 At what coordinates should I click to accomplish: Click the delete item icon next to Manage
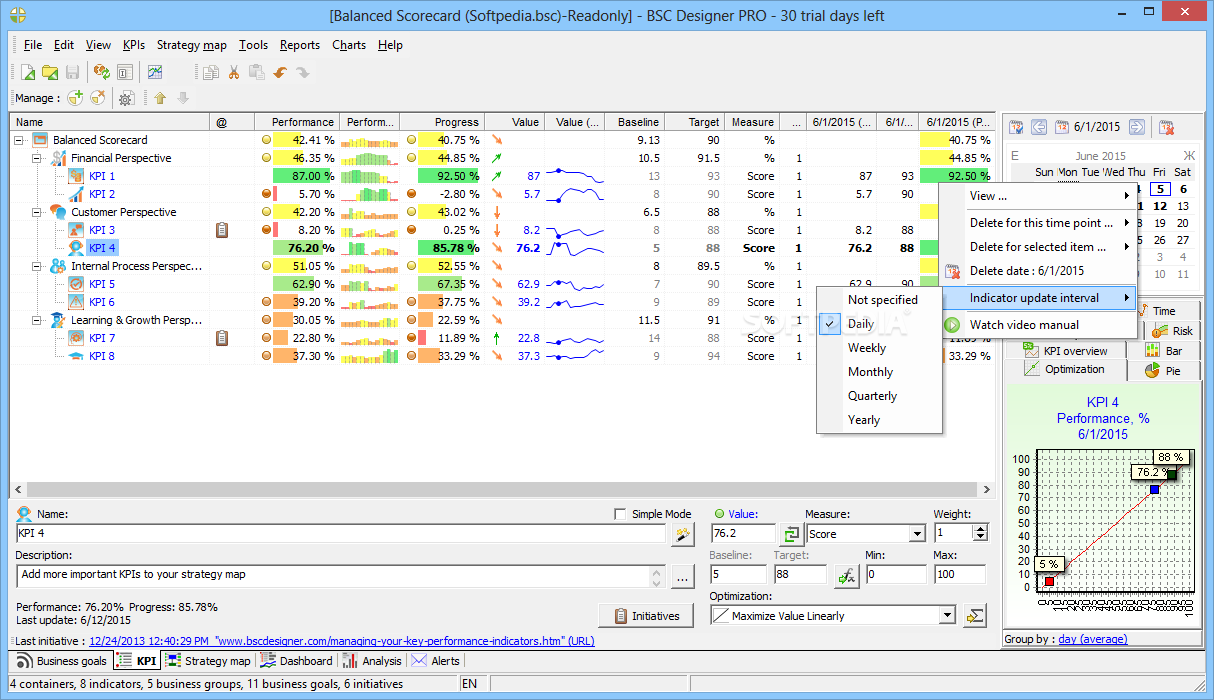97,98
